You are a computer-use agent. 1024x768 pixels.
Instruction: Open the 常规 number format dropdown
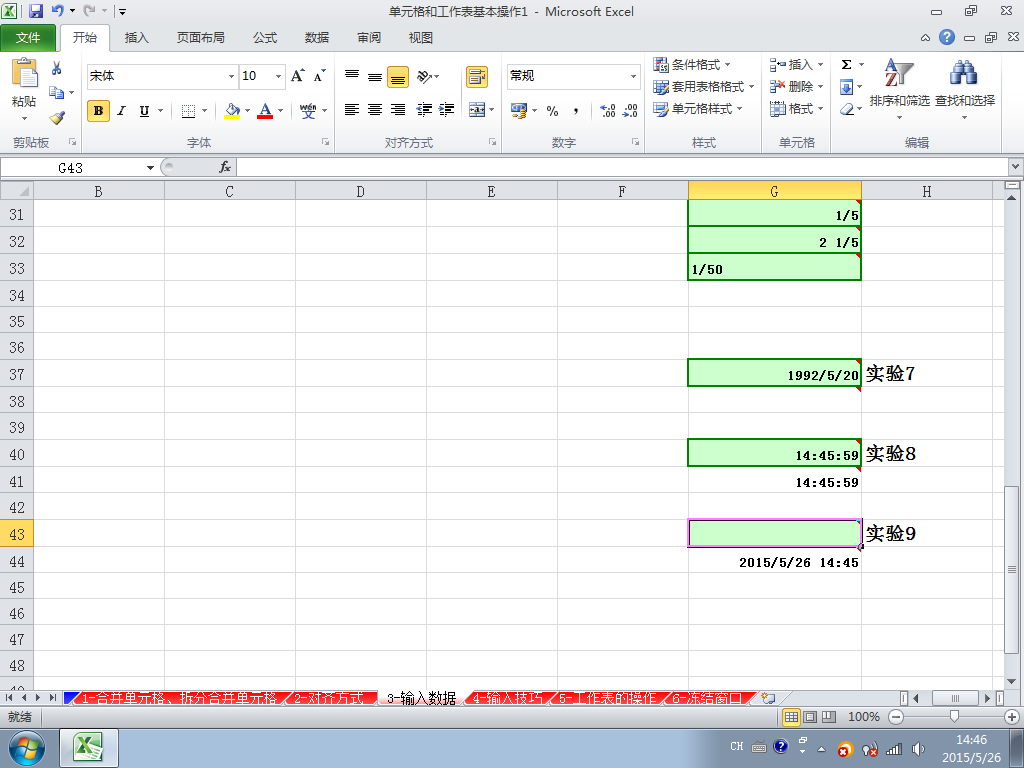point(633,76)
